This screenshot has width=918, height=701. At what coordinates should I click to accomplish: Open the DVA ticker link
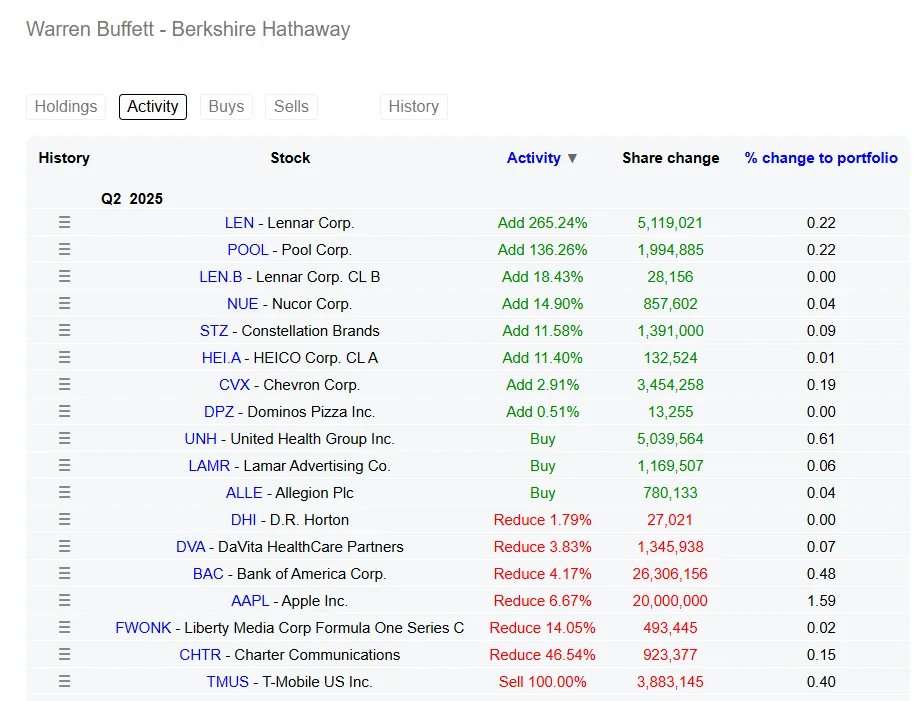coord(191,546)
